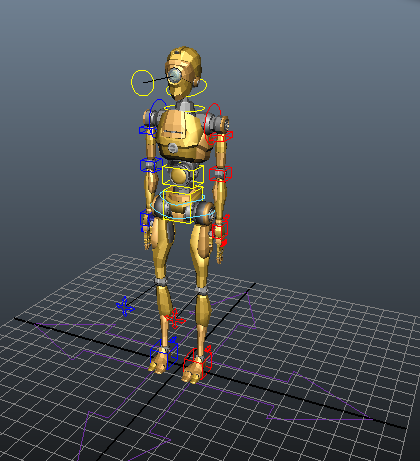
Task: Select the red knee pole-vector star
Action: pyautogui.click(x=175, y=319)
